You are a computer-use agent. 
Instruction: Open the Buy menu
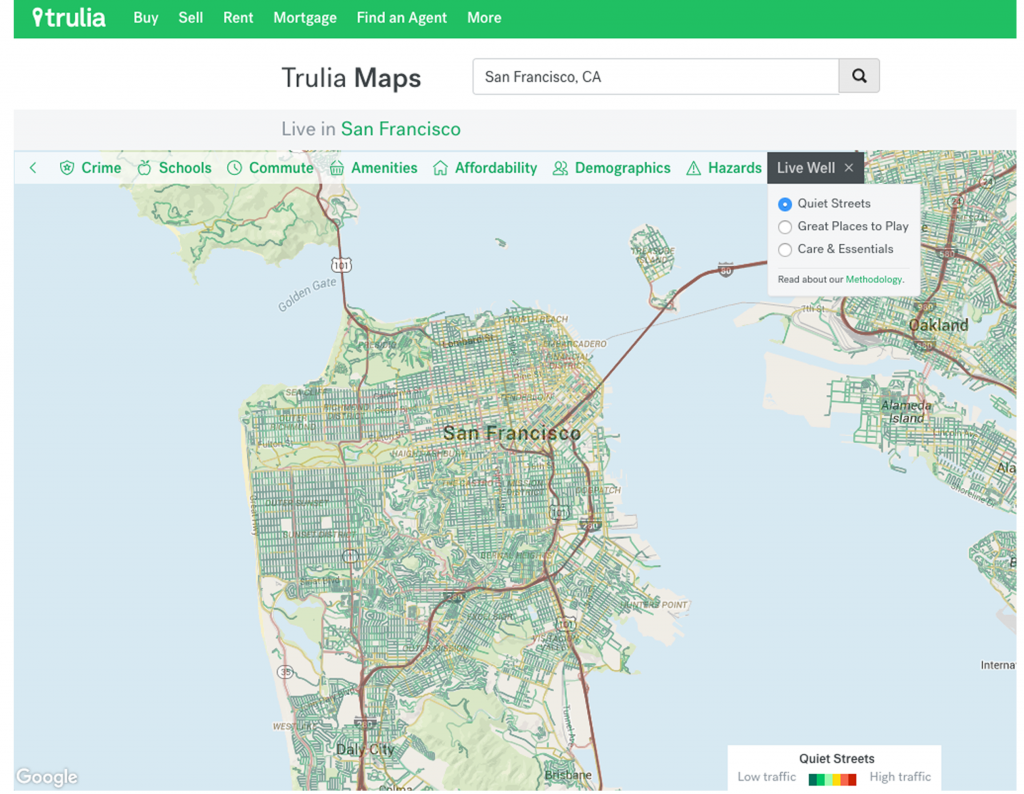[146, 18]
